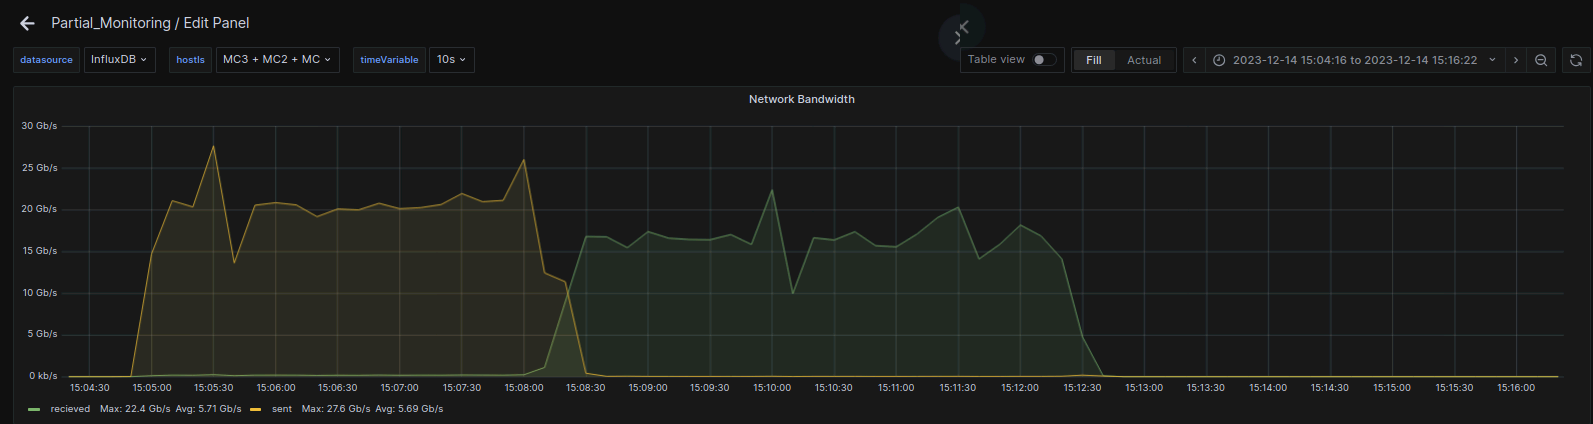Shift time range backward with left chevron
1593x424 pixels.
(1194, 60)
